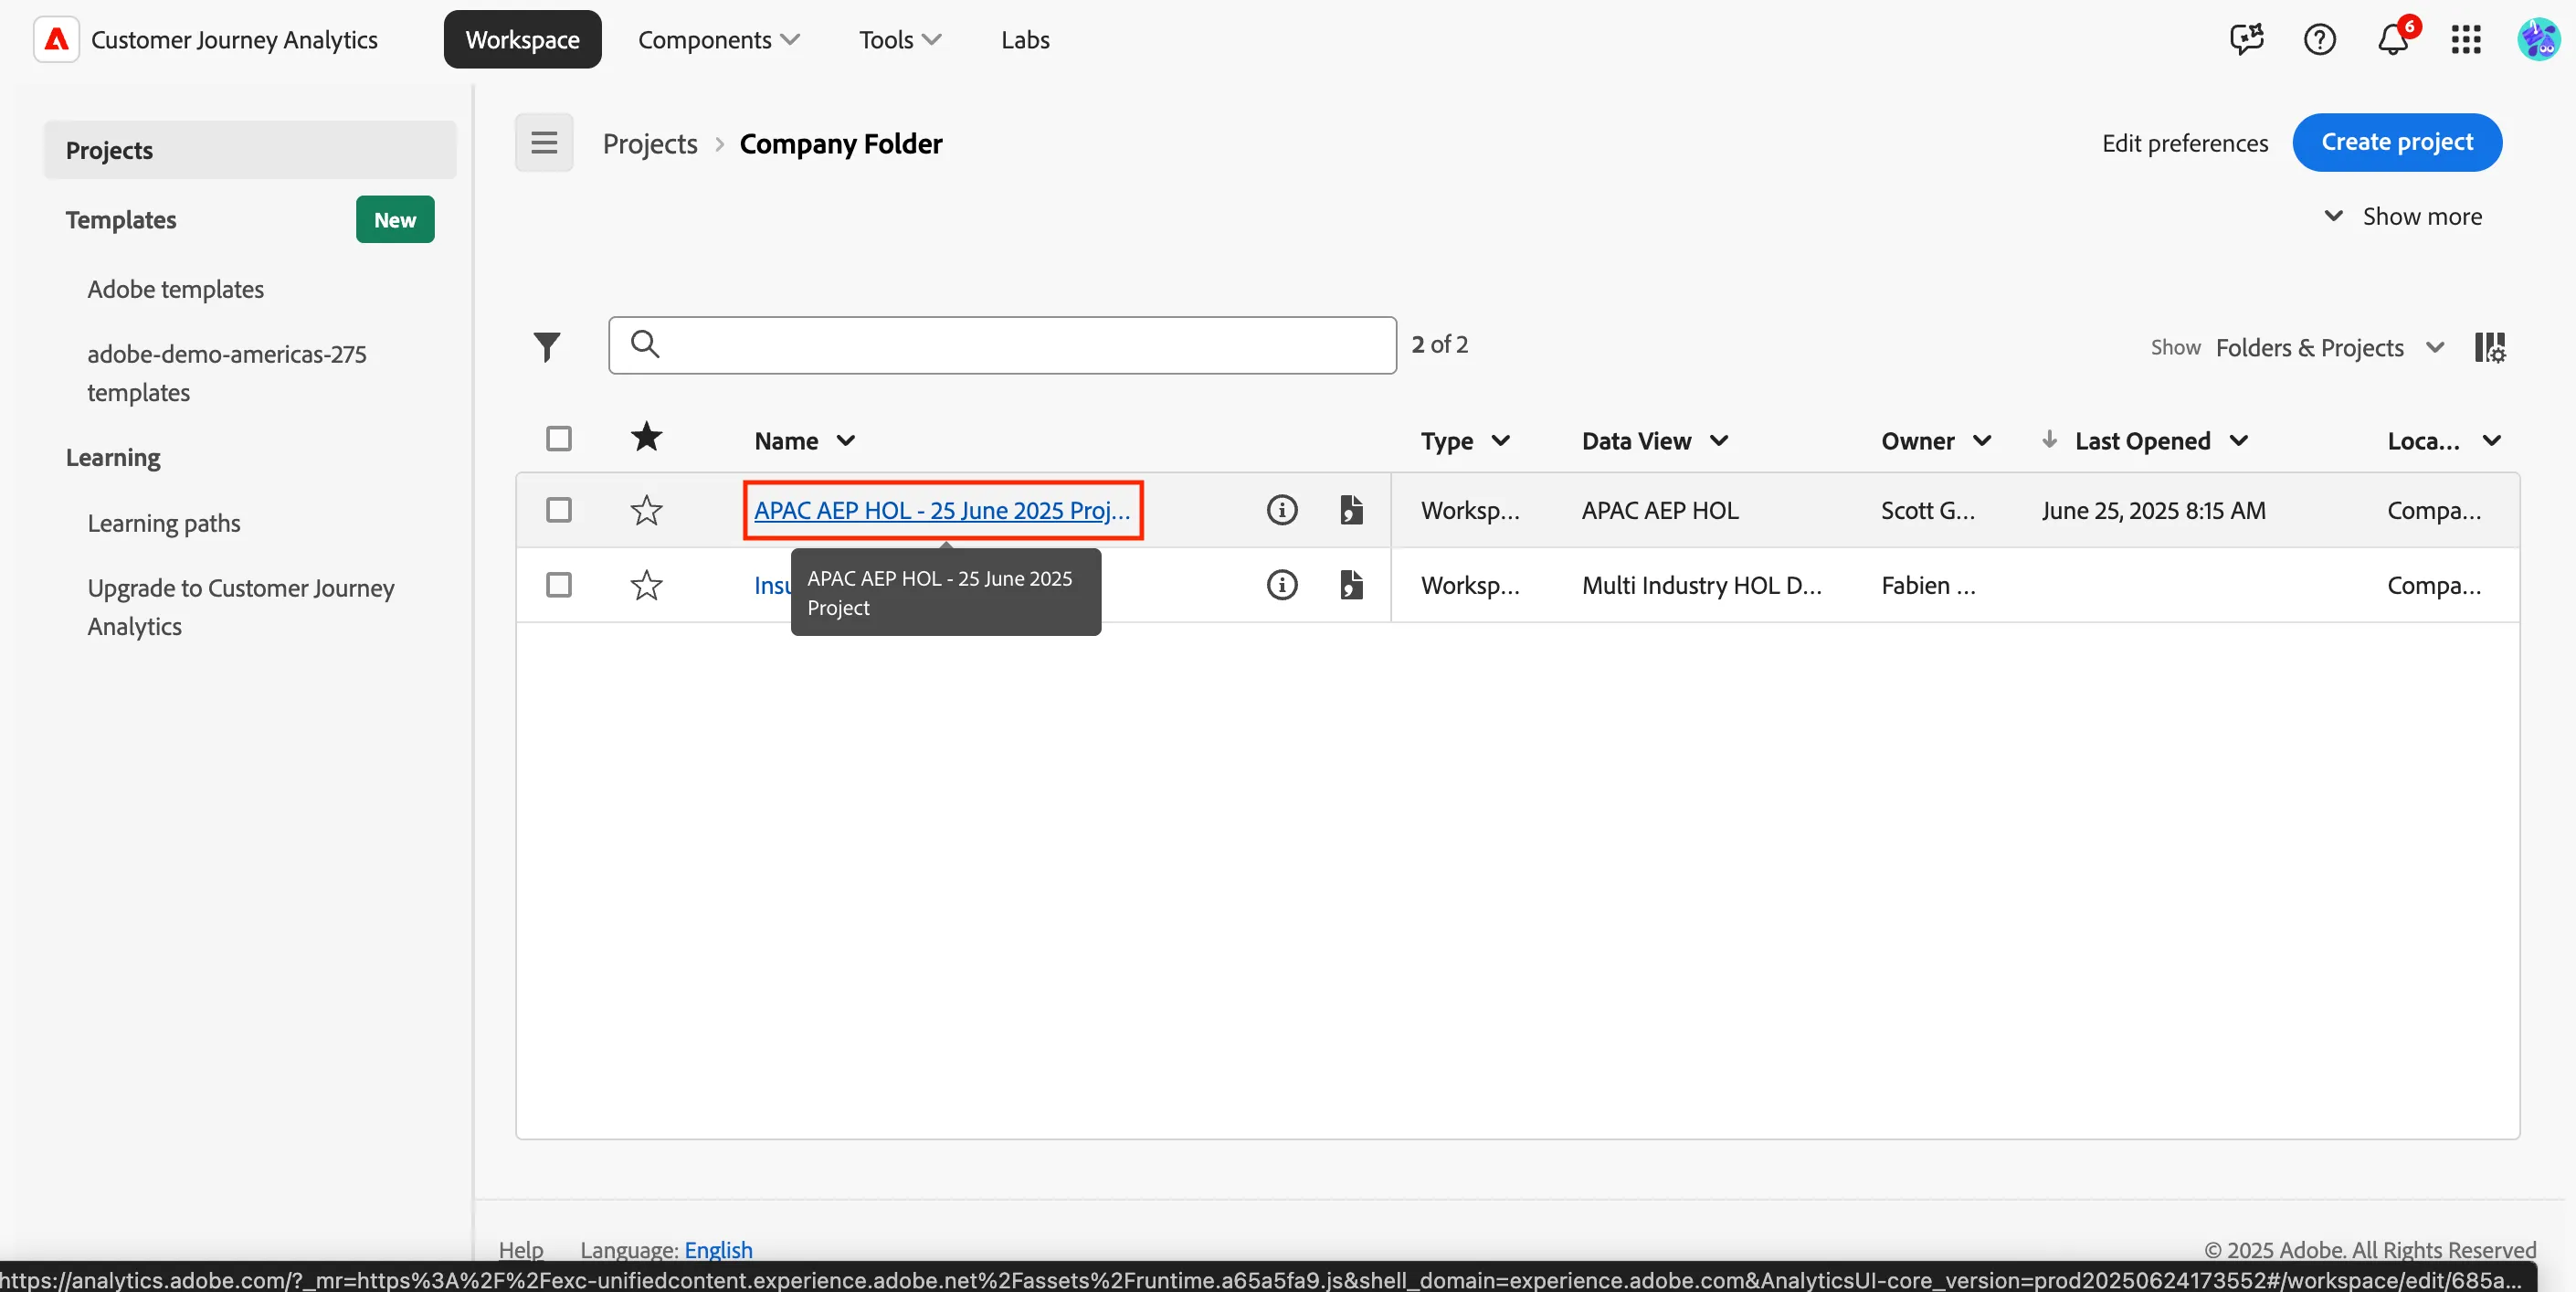
Task: Show info for APAC AEP HOL project
Action: 1282,510
